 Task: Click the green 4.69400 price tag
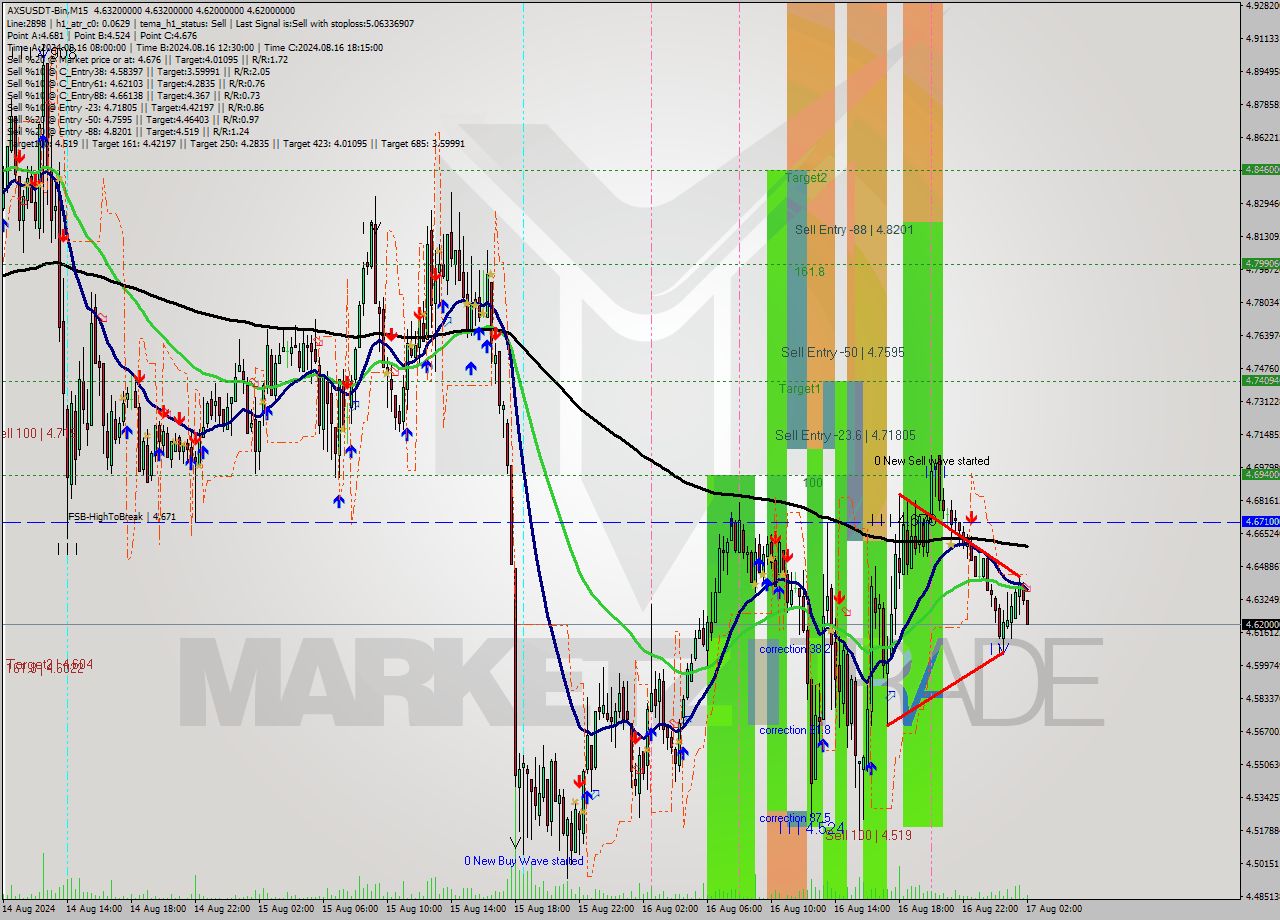point(1260,474)
